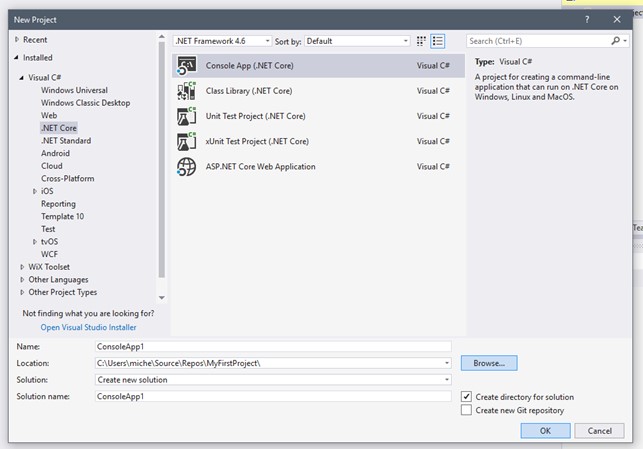The height and width of the screenshot is (449, 643).
Task: Switch template list to small icons view
Action: [x=421, y=41]
